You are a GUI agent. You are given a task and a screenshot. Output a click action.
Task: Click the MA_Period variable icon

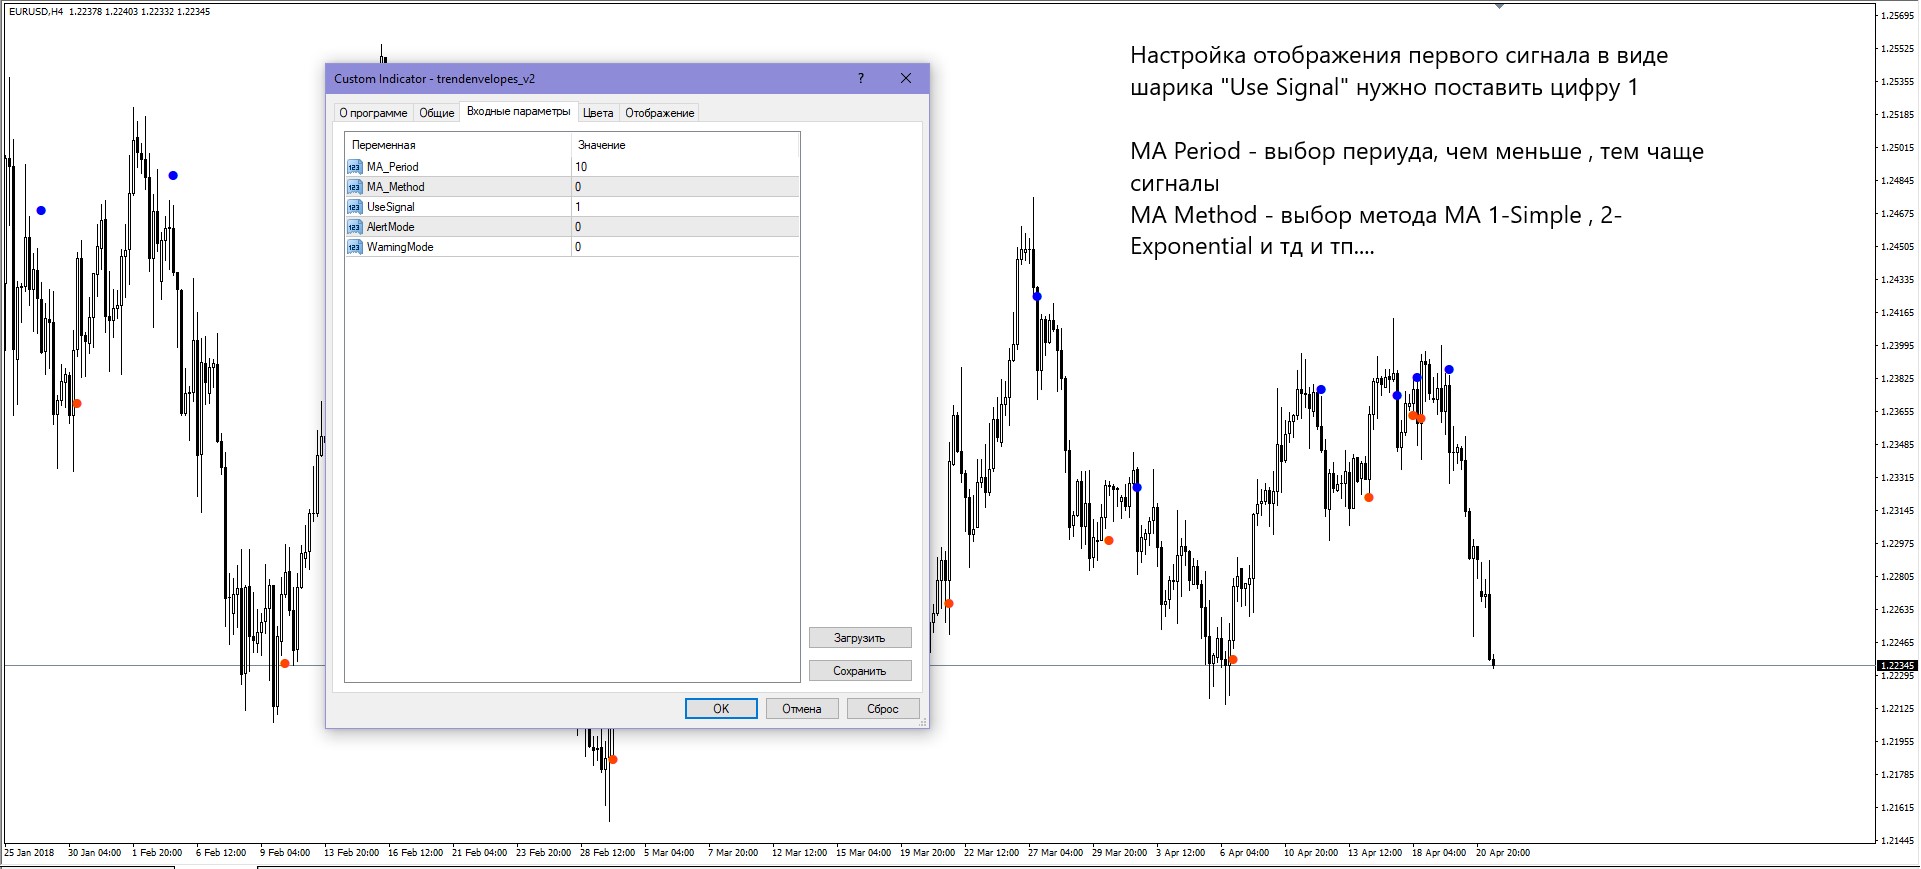354,167
